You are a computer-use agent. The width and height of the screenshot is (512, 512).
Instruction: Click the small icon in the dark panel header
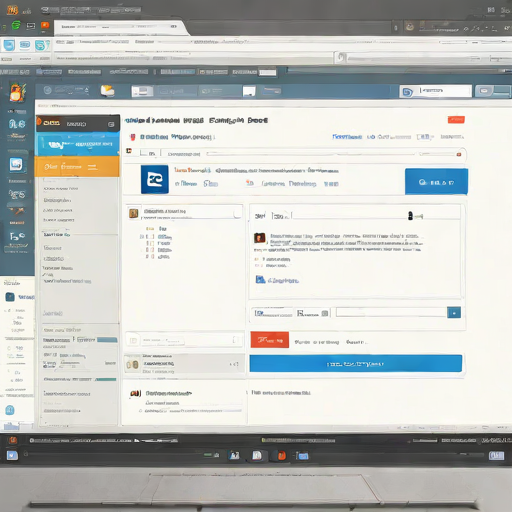[x=111, y=124]
